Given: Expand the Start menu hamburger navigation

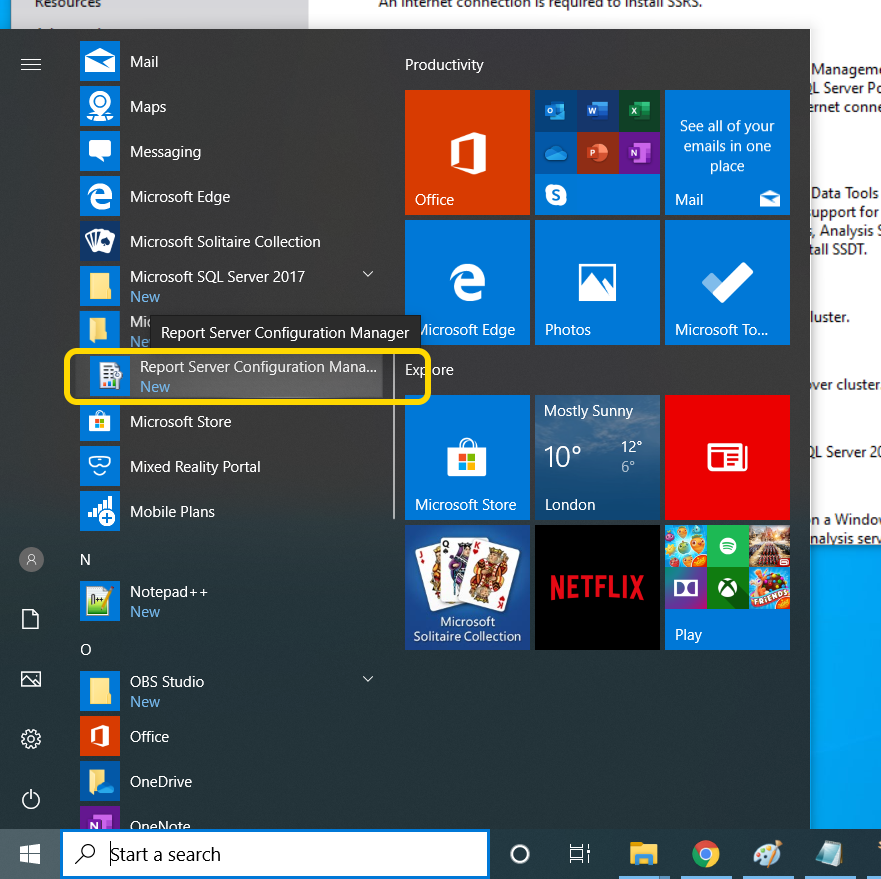Looking at the screenshot, I should 31,64.
